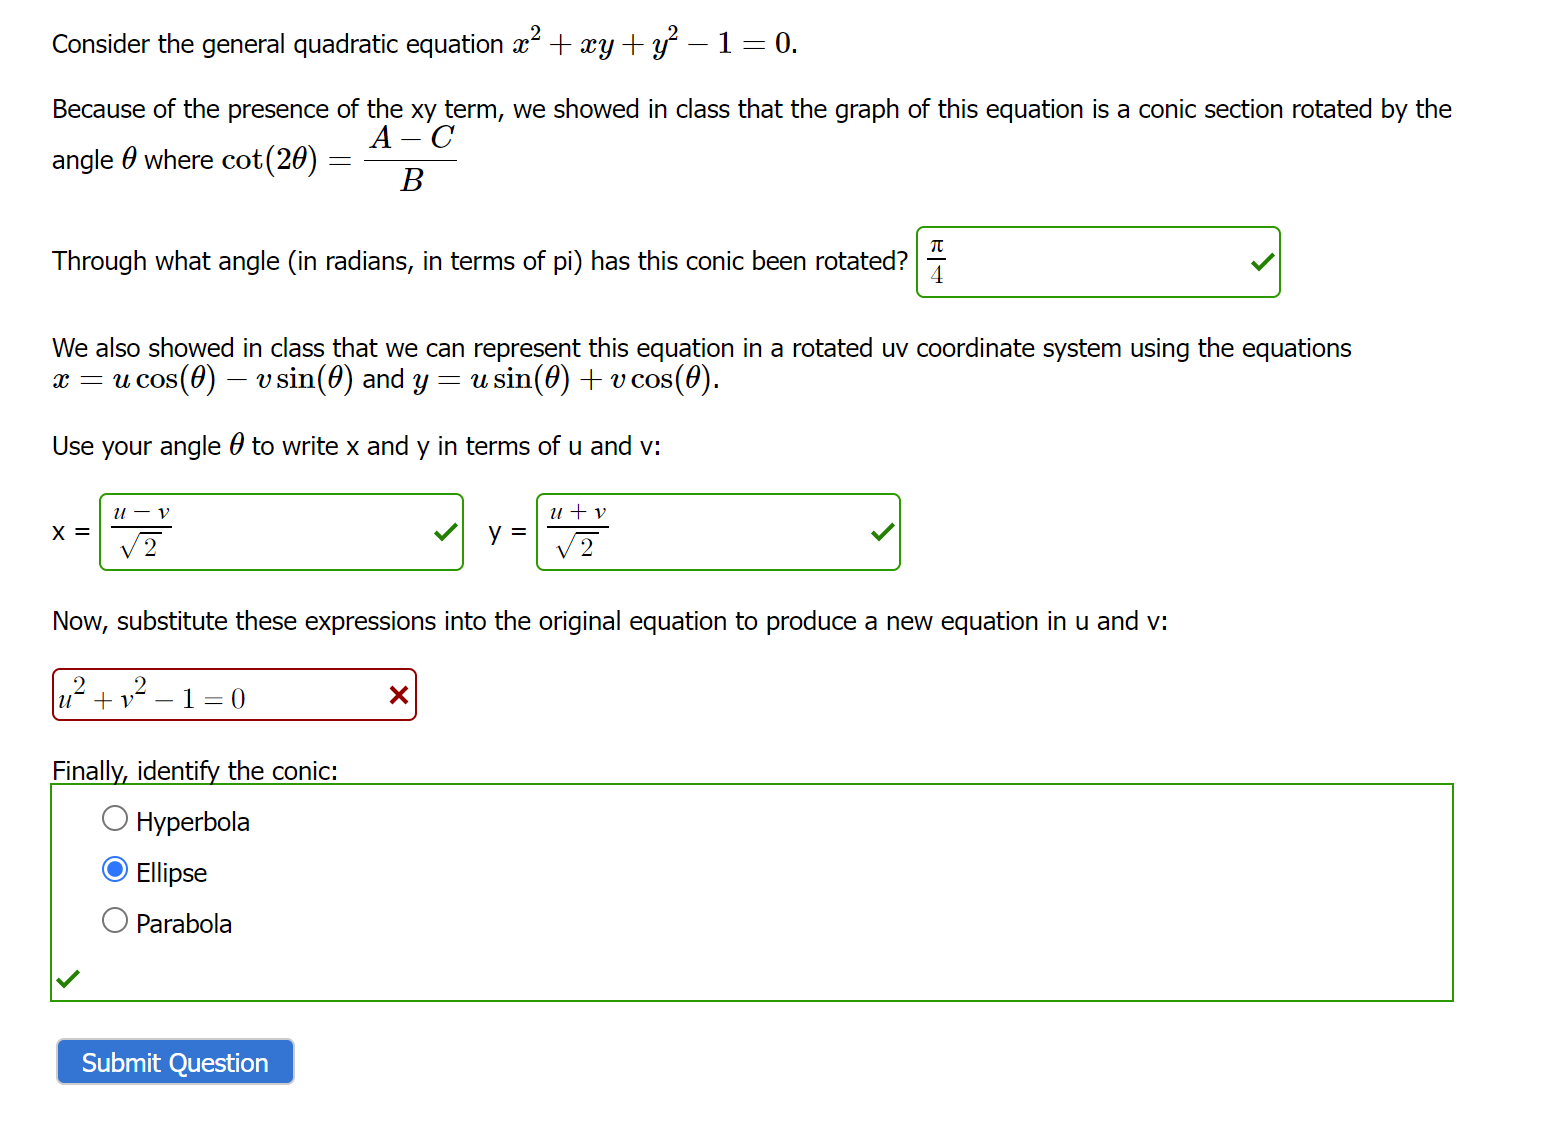Click the green checkmark beside the angle answer
Image resolution: width=1551 pixels, height=1128 pixels.
(x=1261, y=261)
